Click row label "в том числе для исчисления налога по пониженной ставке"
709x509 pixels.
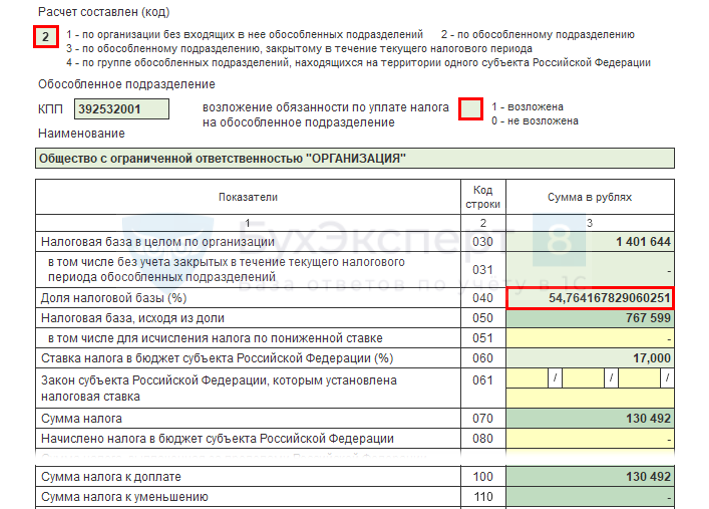[x=215, y=338]
